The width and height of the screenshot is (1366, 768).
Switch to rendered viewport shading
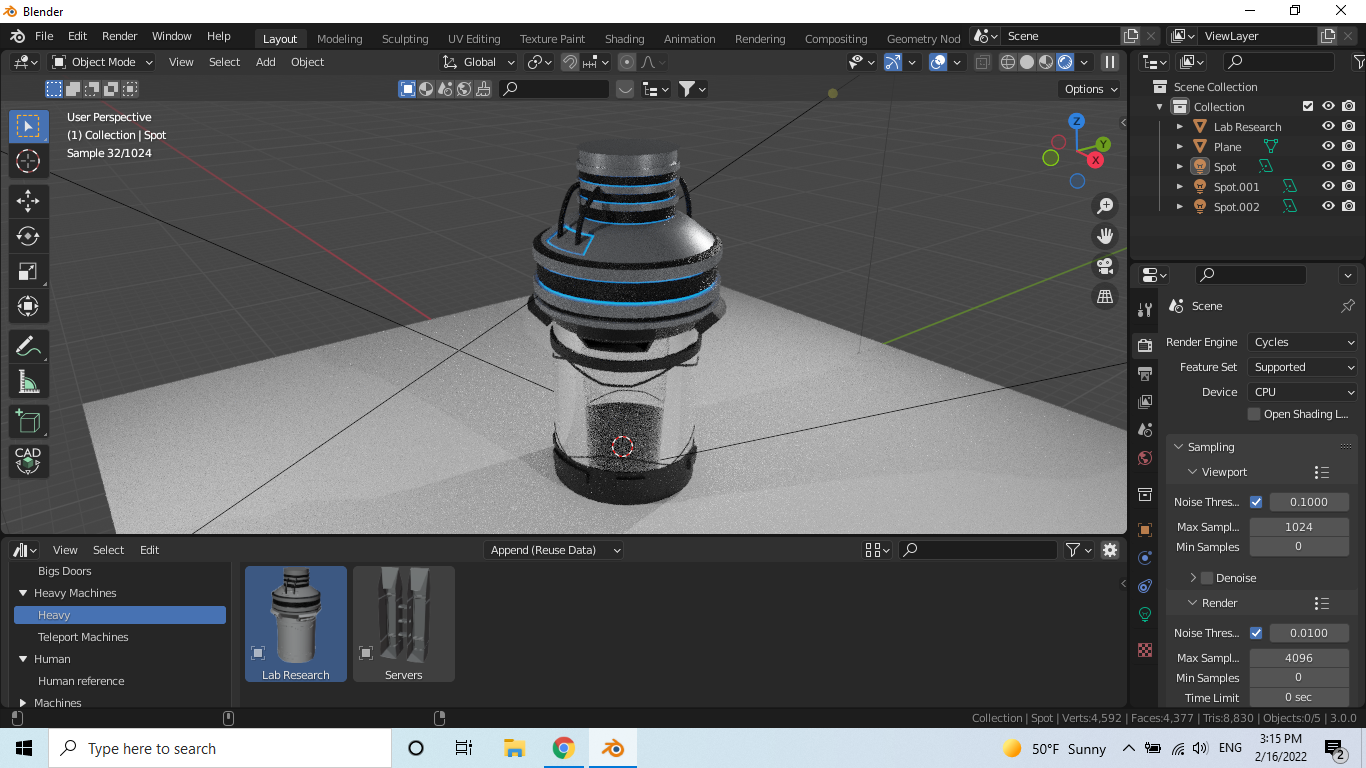point(1065,62)
